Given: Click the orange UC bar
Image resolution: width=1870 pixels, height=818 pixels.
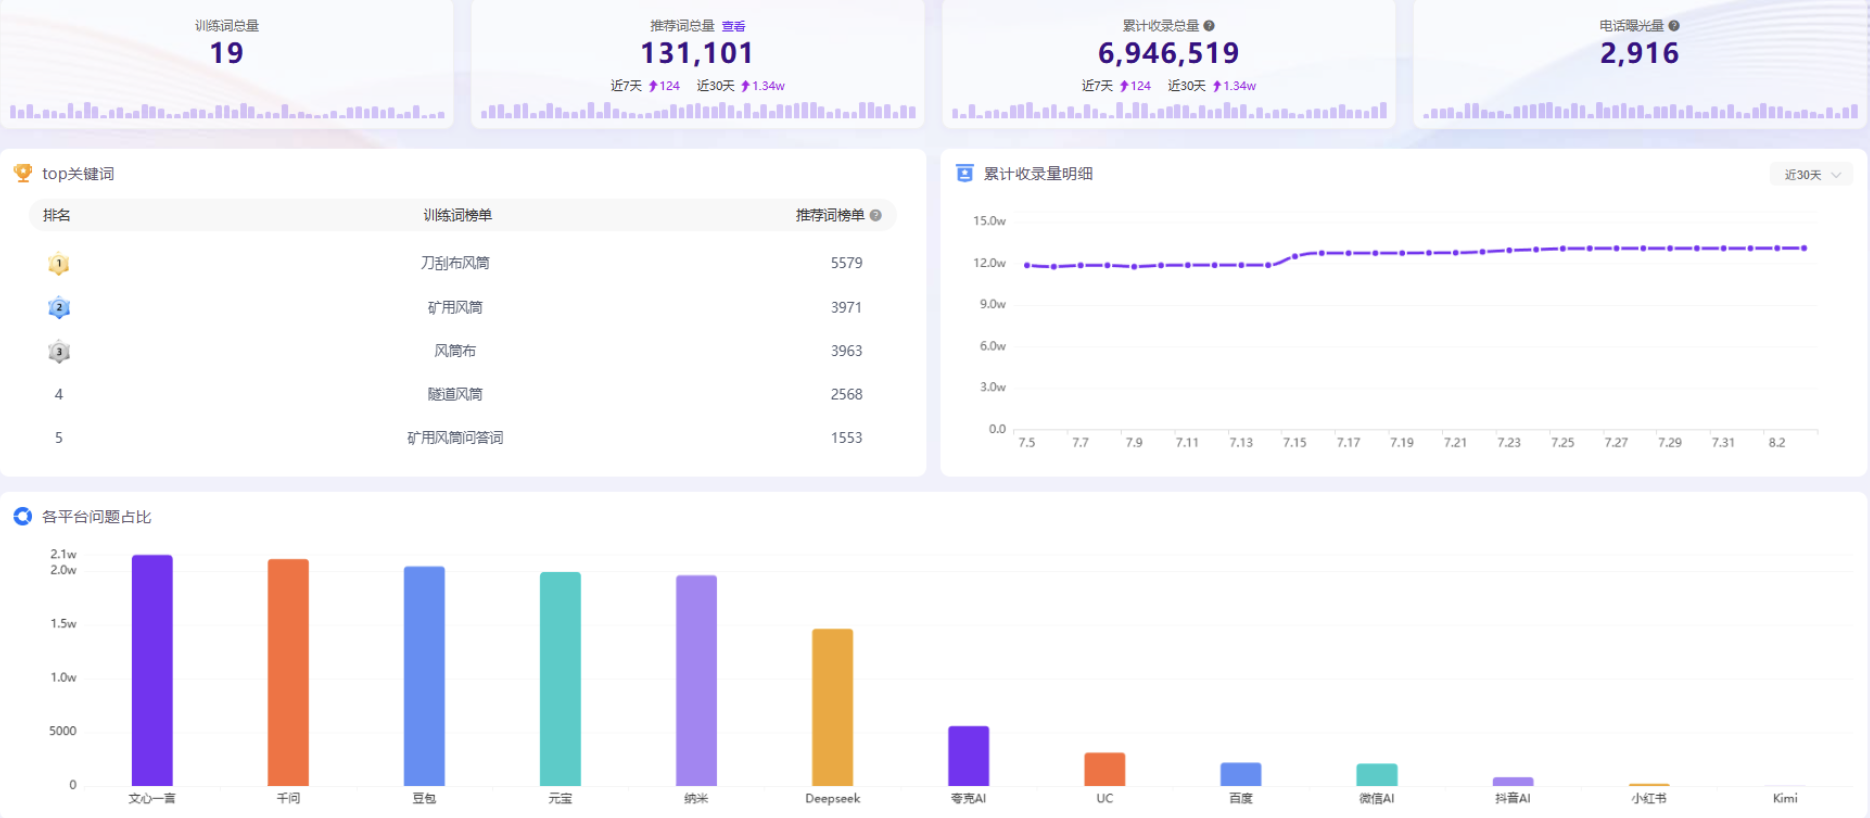Looking at the screenshot, I should click(1104, 769).
